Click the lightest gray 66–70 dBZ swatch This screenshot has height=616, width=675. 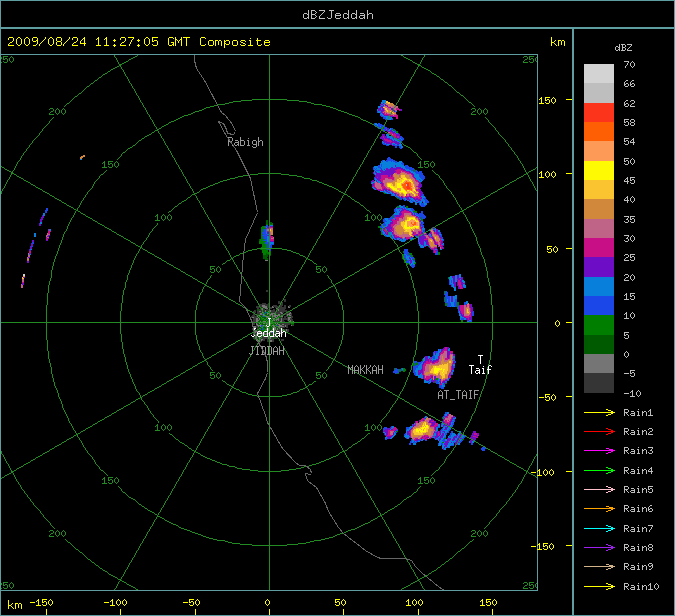point(599,74)
